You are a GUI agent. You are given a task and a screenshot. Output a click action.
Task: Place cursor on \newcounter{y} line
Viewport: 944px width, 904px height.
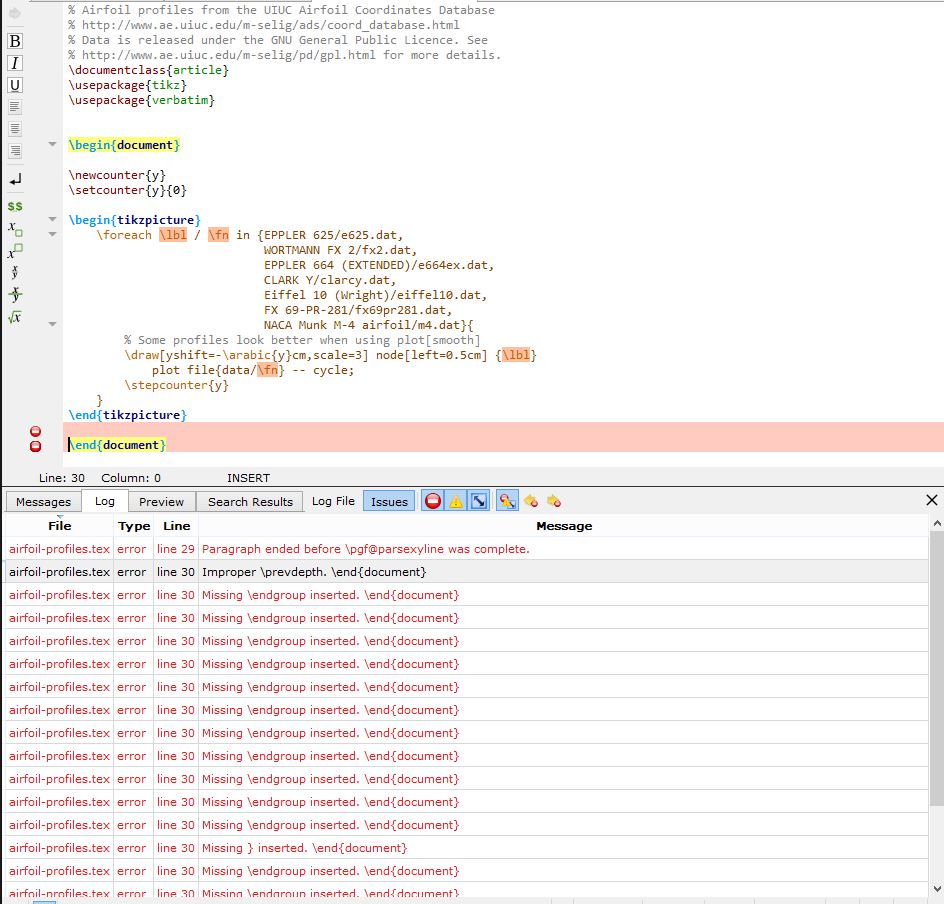[x=117, y=175]
